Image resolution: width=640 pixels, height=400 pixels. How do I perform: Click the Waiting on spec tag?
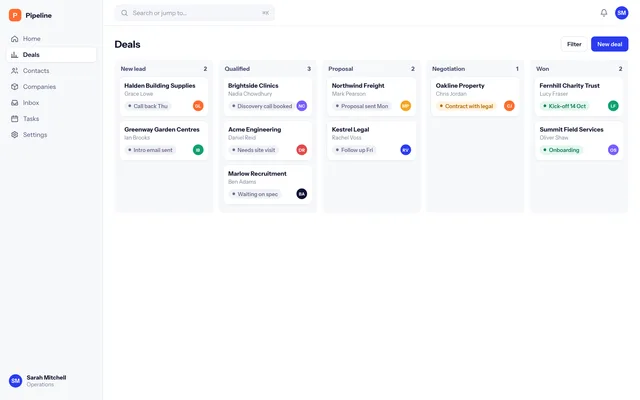click(255, 194)
